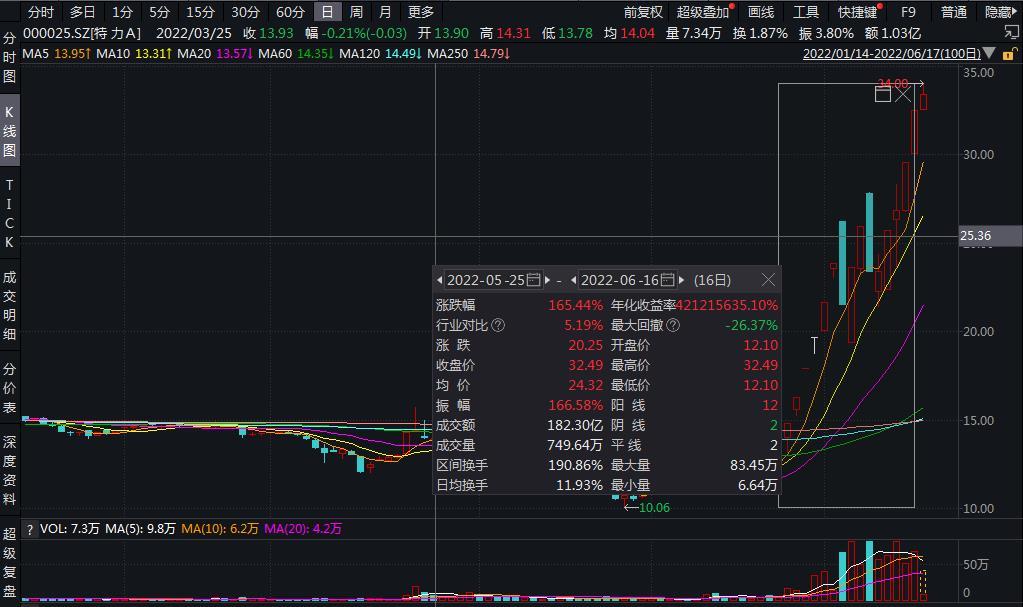Remove the range selection box

(903, 95)
